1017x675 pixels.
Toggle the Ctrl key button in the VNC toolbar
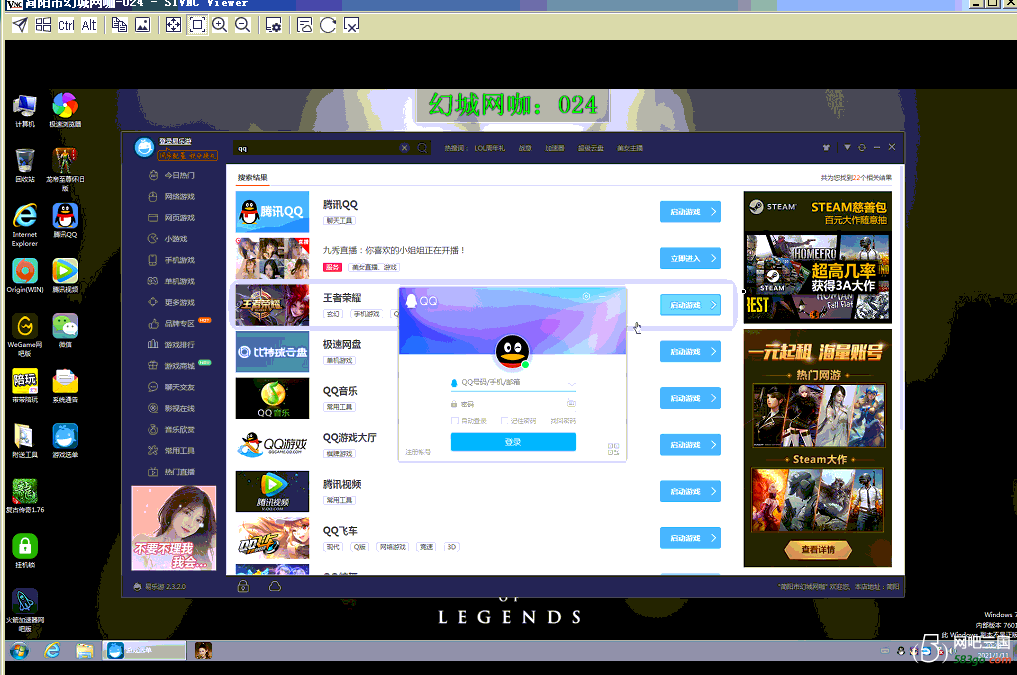pos(66,25)
